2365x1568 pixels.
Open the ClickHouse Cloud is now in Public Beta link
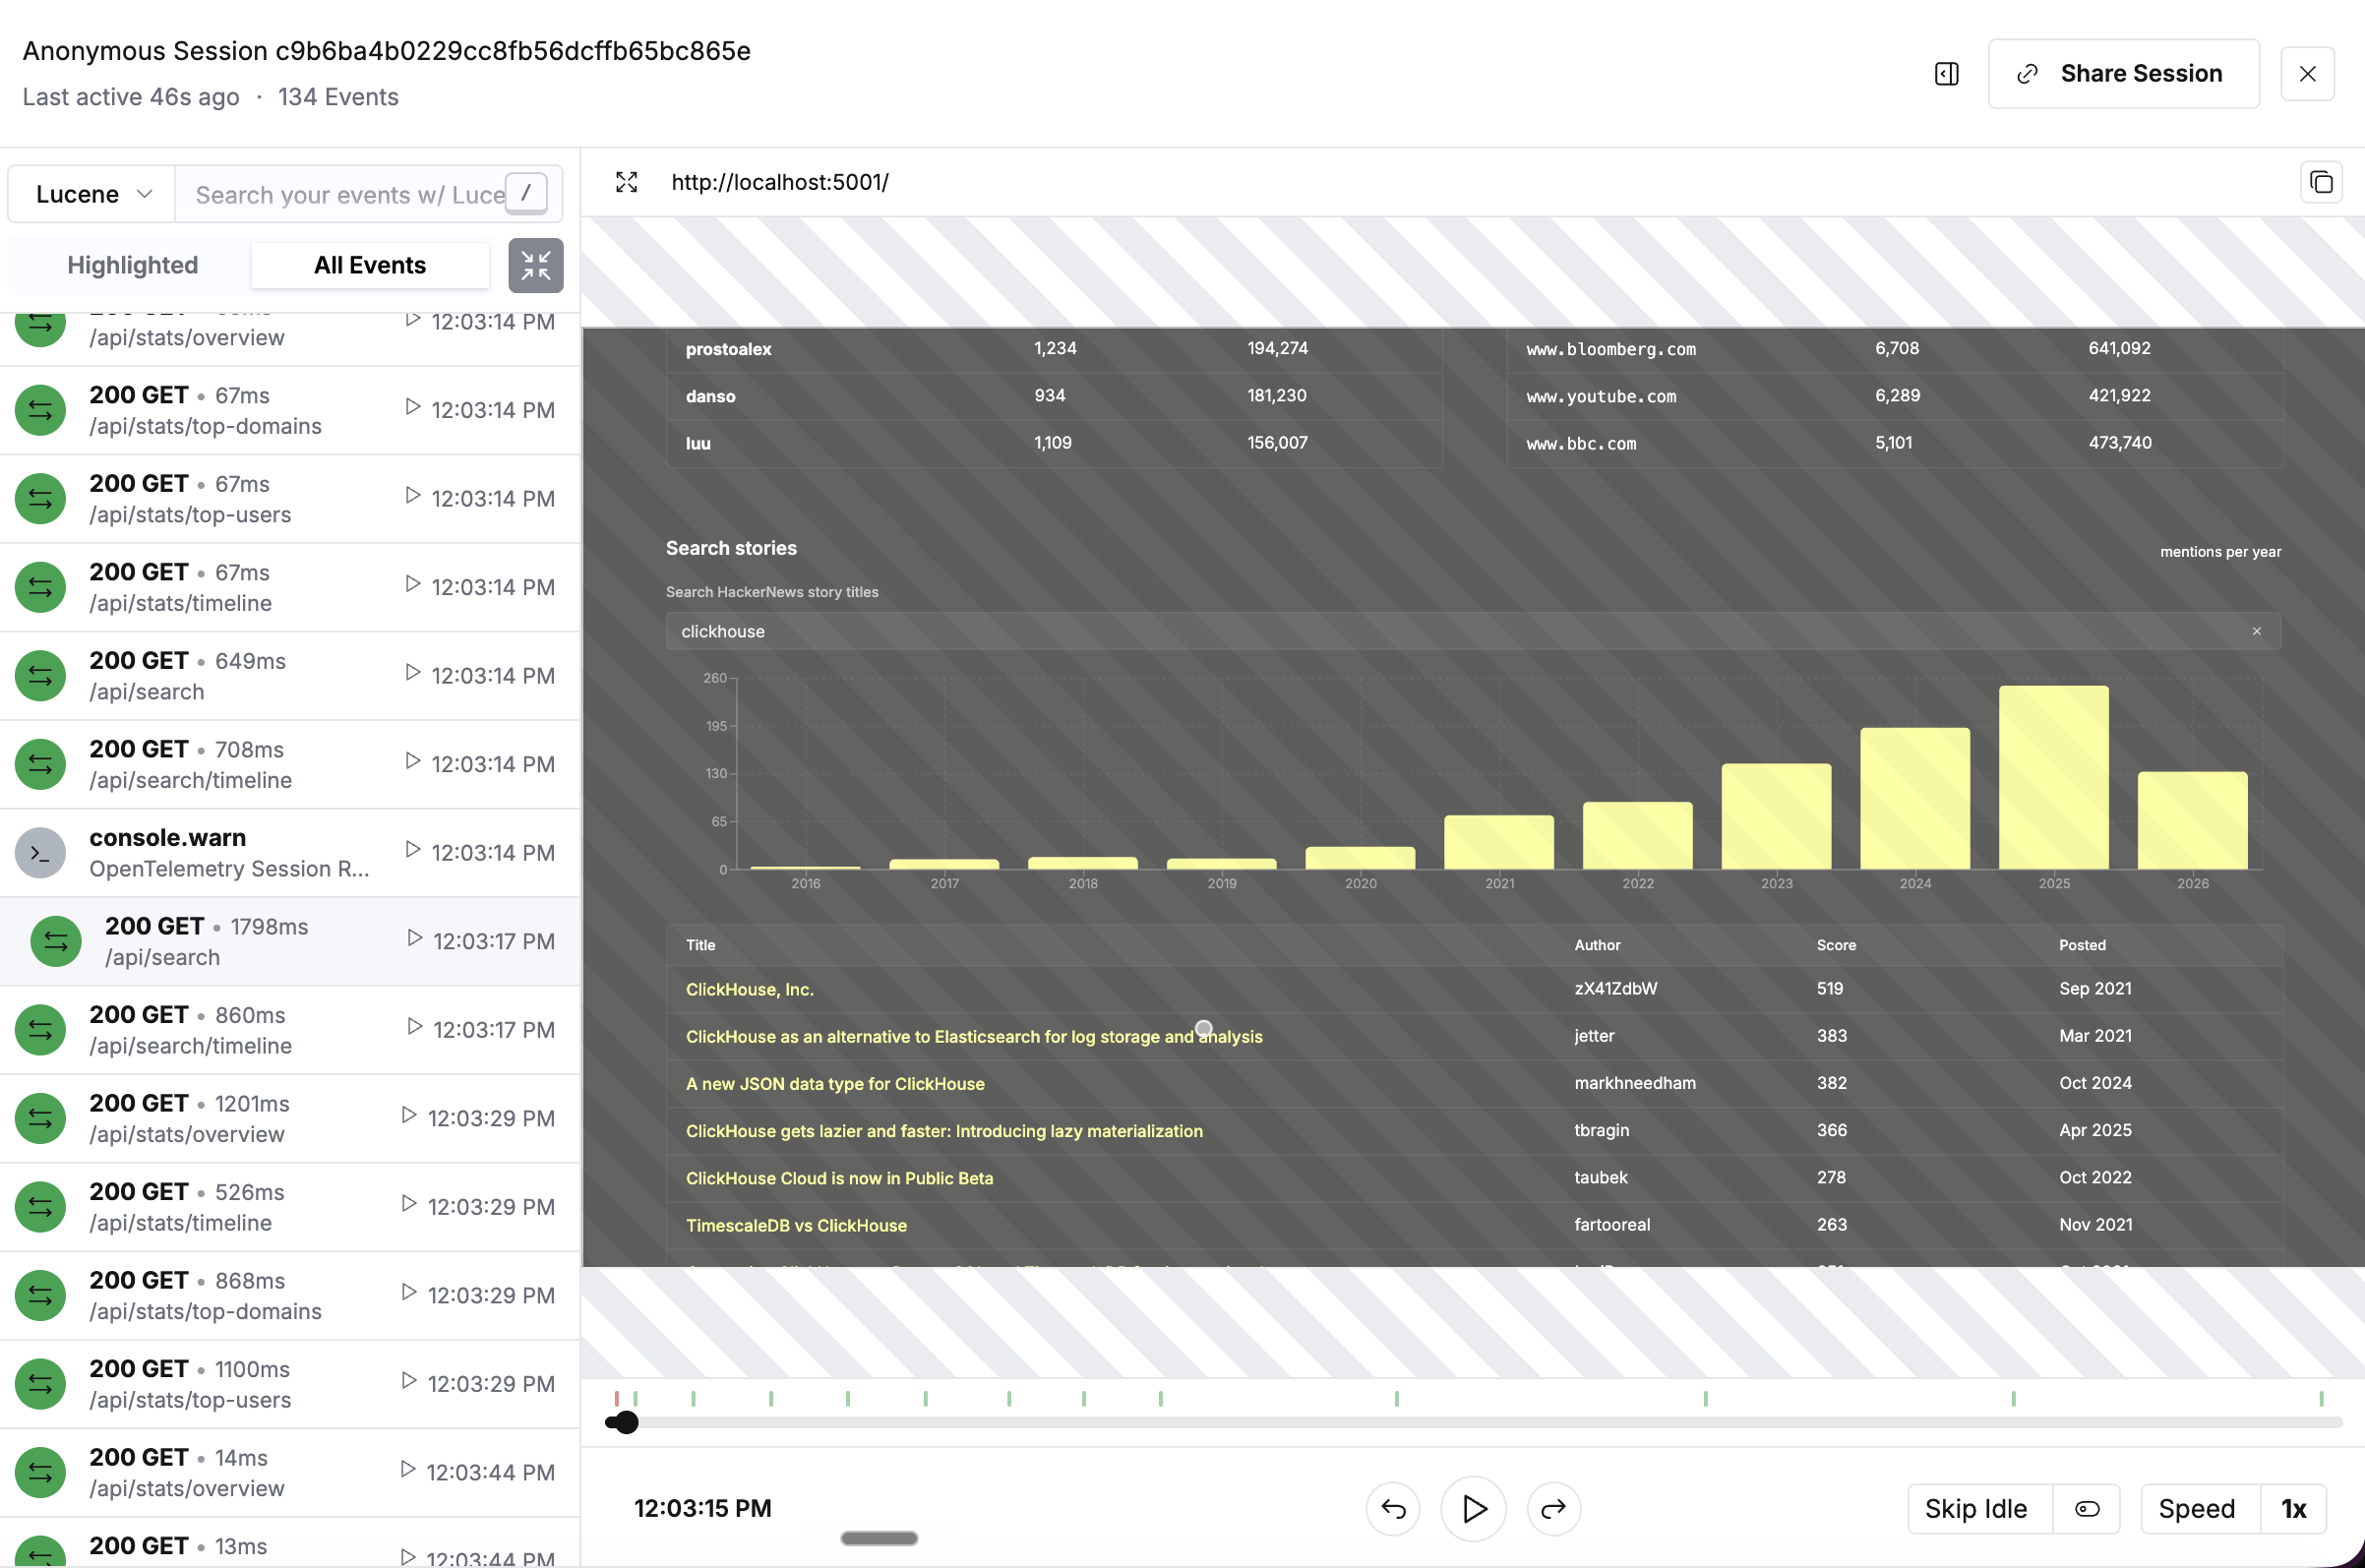click(839, 1178)
